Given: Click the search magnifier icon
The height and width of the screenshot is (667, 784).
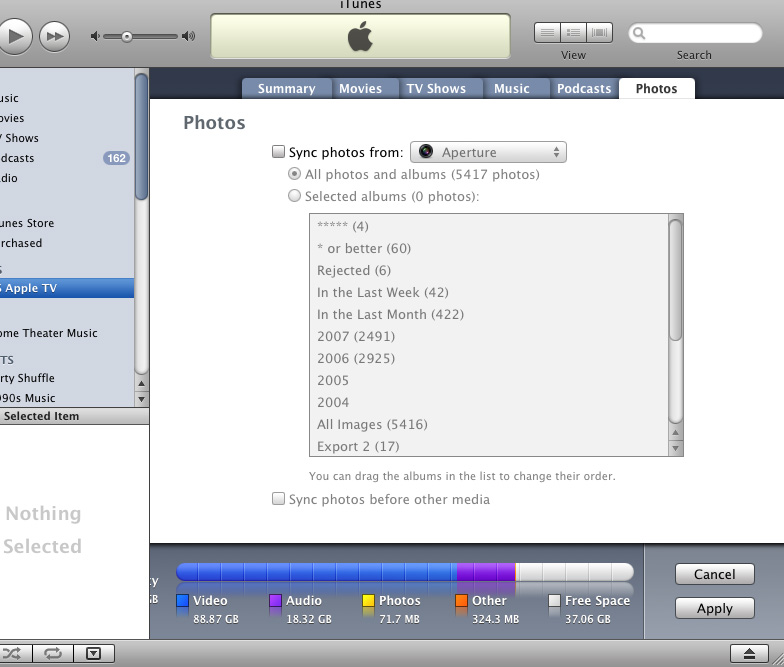Looking at the screenshot, I should point(638,34).
